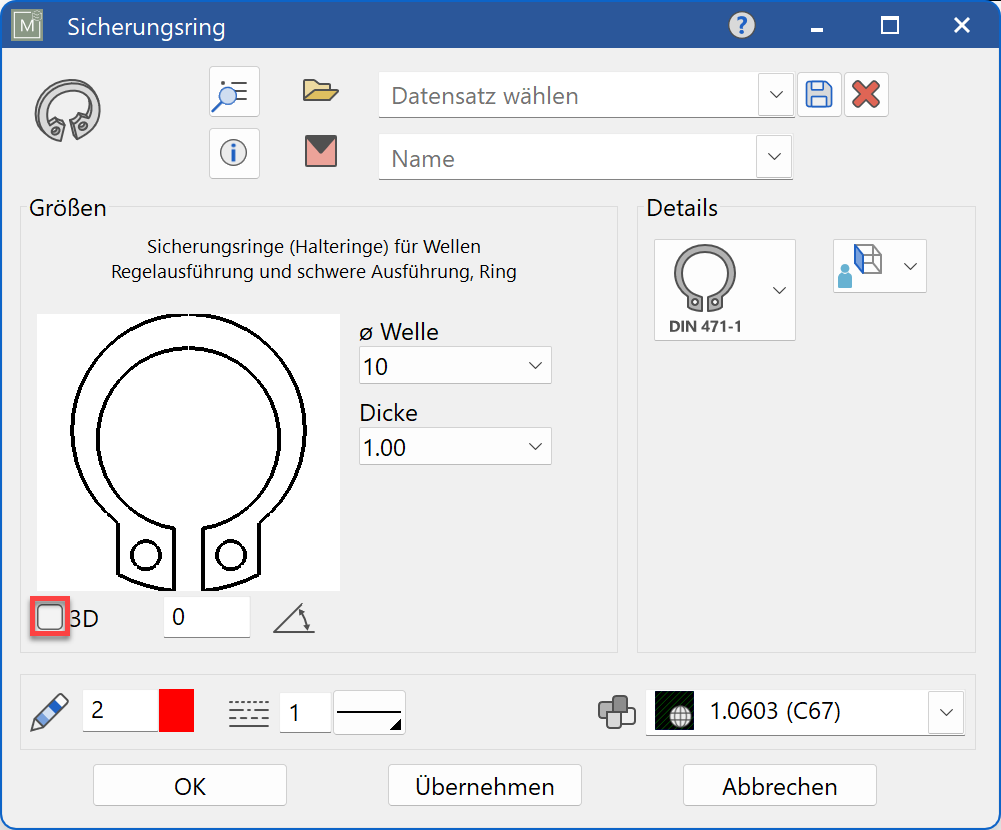The width and height of the screenshot is (1001, 830).
Task: Open the dataset search magnifier icon
Action: pyautogui.click(x=233, y=91)
